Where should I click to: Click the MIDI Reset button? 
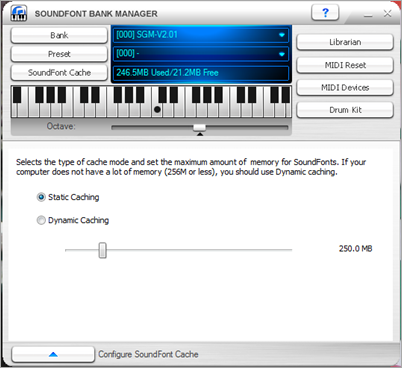[345, 65]
